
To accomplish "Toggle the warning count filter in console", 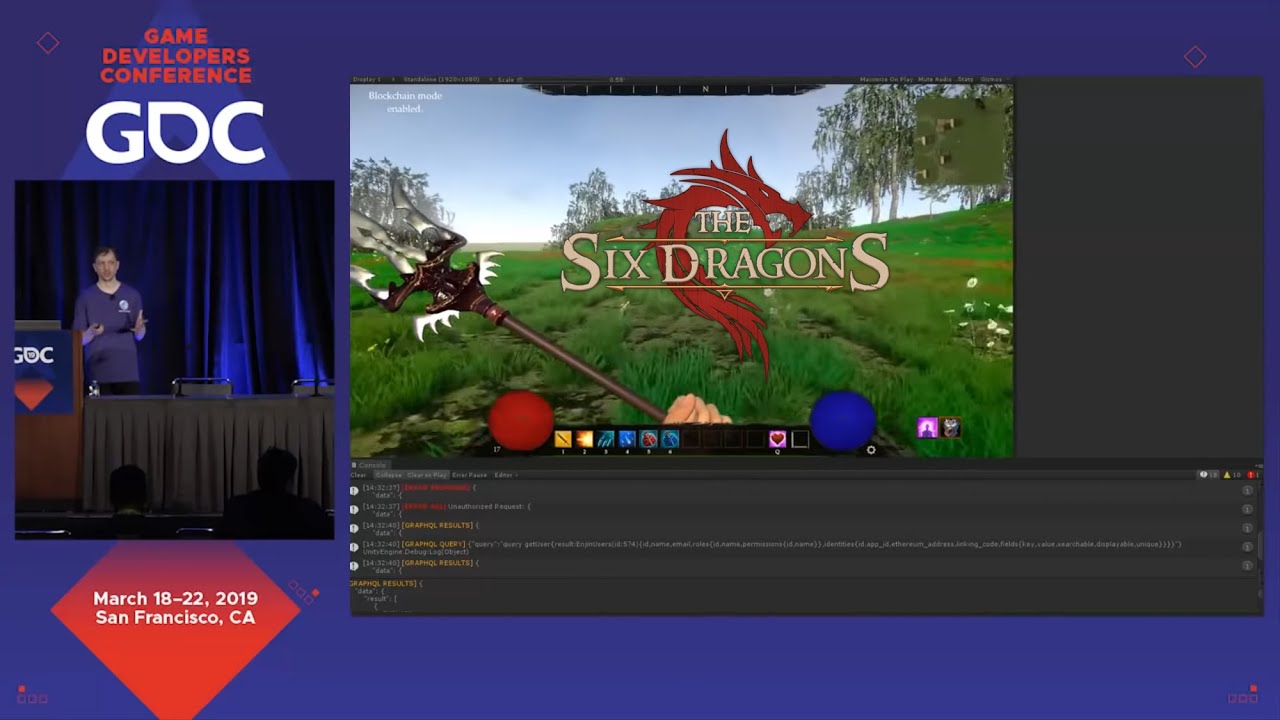I will tap(1233, 475).
